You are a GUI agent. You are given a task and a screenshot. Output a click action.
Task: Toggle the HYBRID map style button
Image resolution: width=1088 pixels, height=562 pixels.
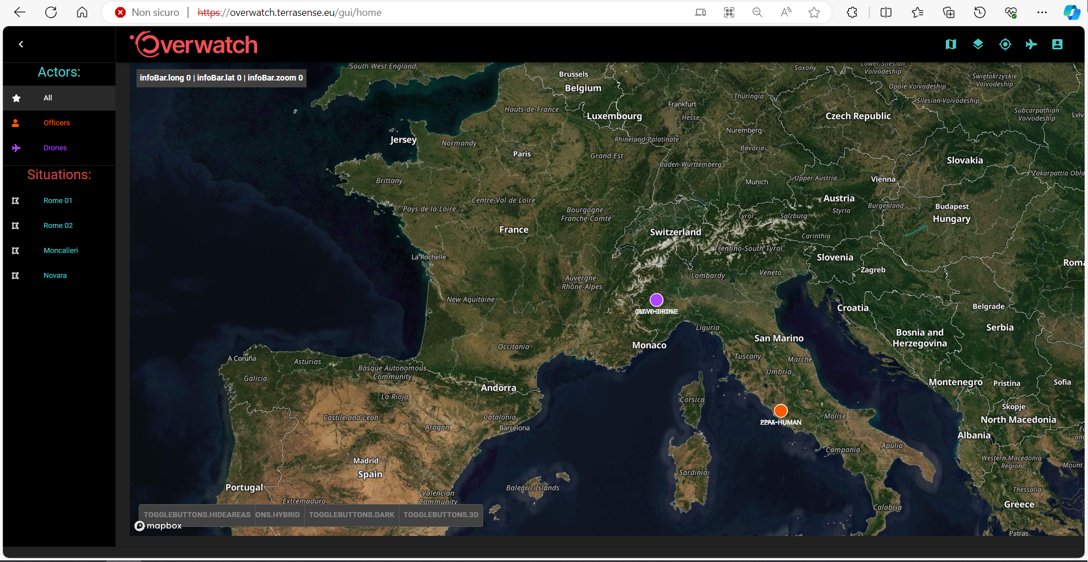point(278,515)
